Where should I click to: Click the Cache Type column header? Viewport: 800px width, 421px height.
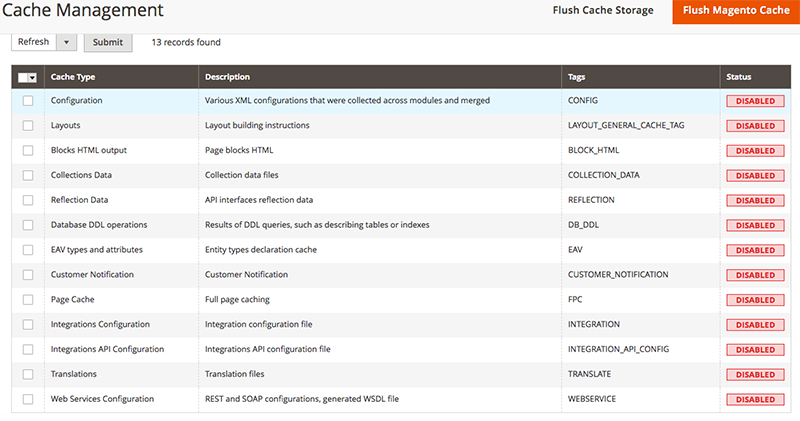click(72, 77)
